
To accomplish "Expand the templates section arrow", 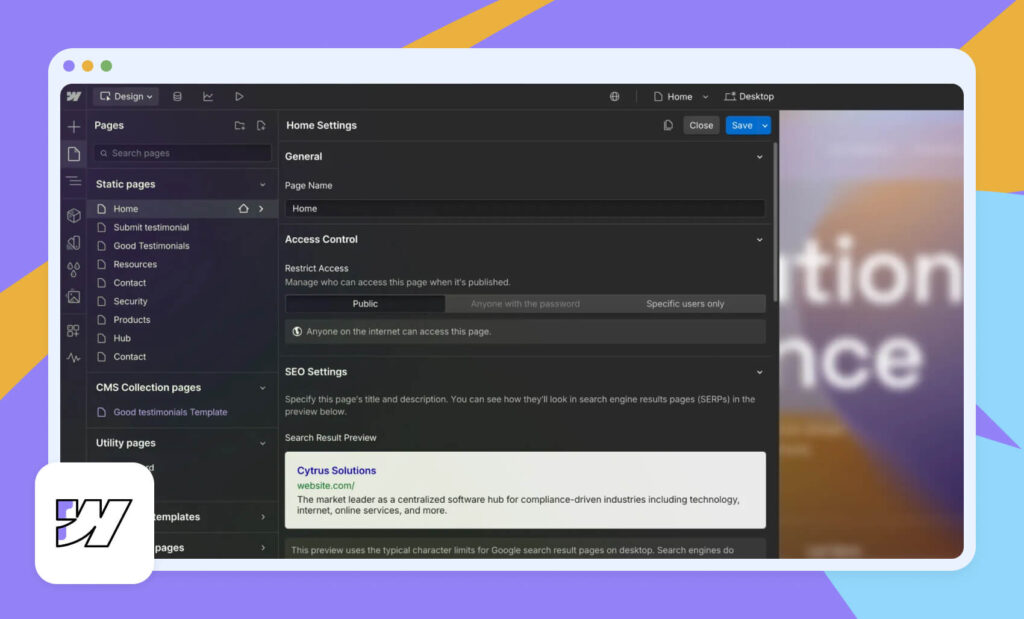I will click(x=263, y=516).
